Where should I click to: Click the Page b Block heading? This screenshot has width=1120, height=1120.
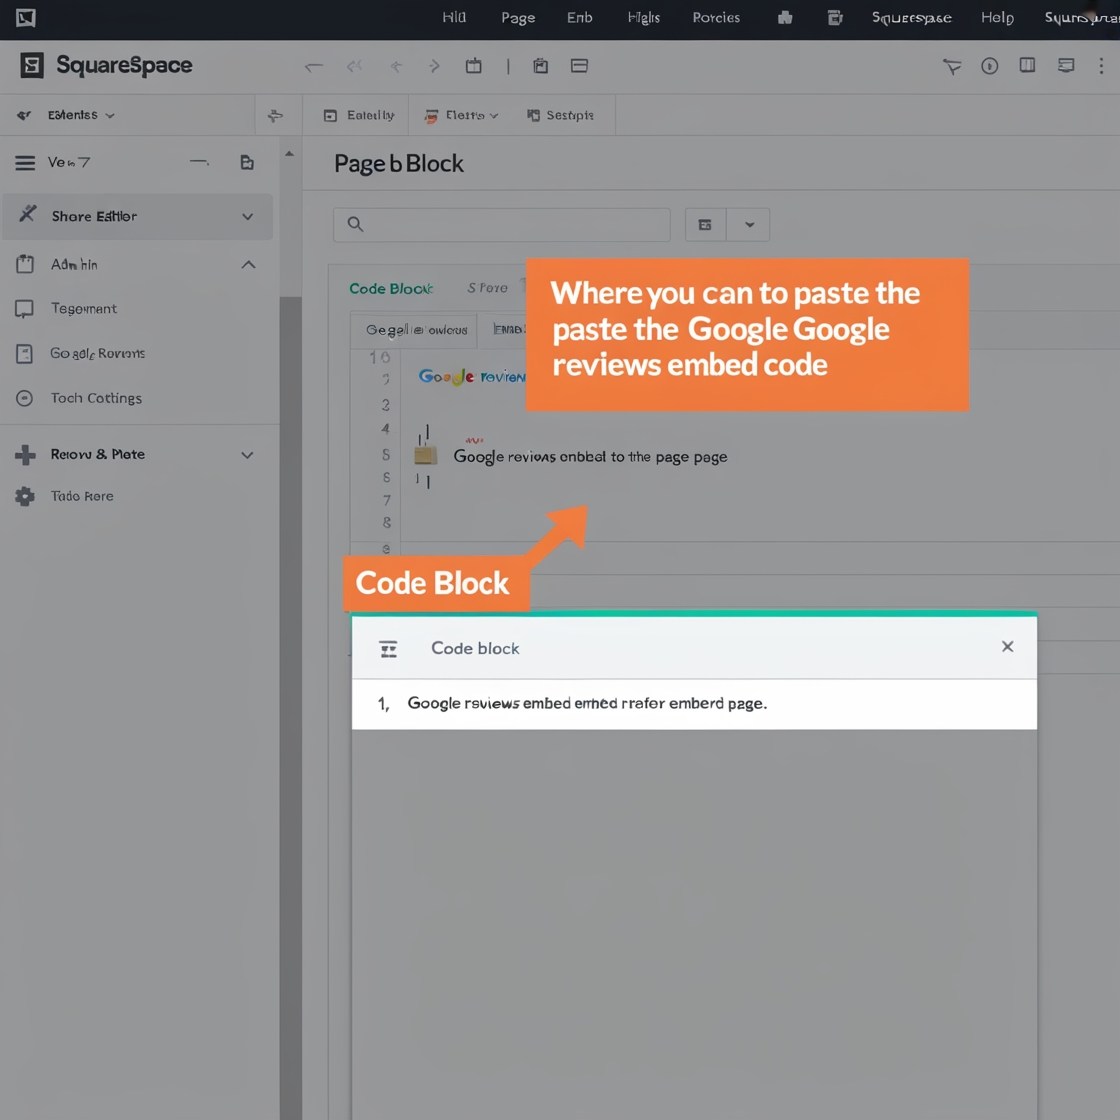(x=399, y=164)
